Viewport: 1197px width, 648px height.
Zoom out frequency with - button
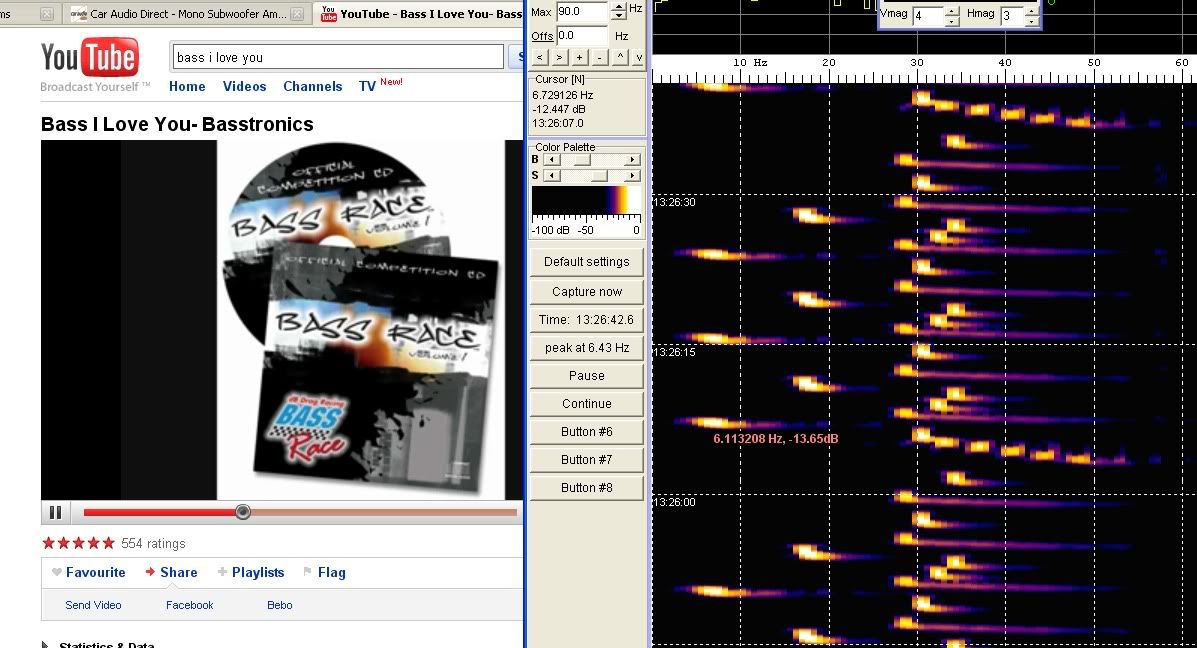(x=599, y=57)
